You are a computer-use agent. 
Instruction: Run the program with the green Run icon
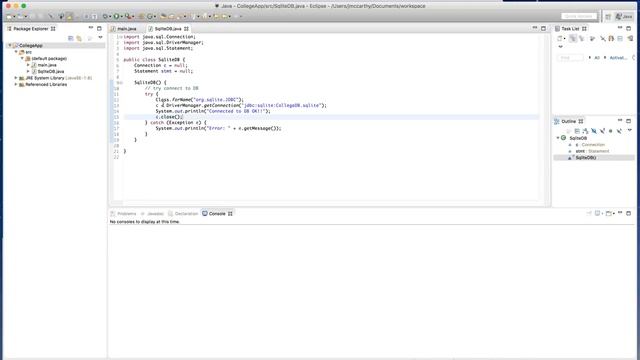pos(116,16)
